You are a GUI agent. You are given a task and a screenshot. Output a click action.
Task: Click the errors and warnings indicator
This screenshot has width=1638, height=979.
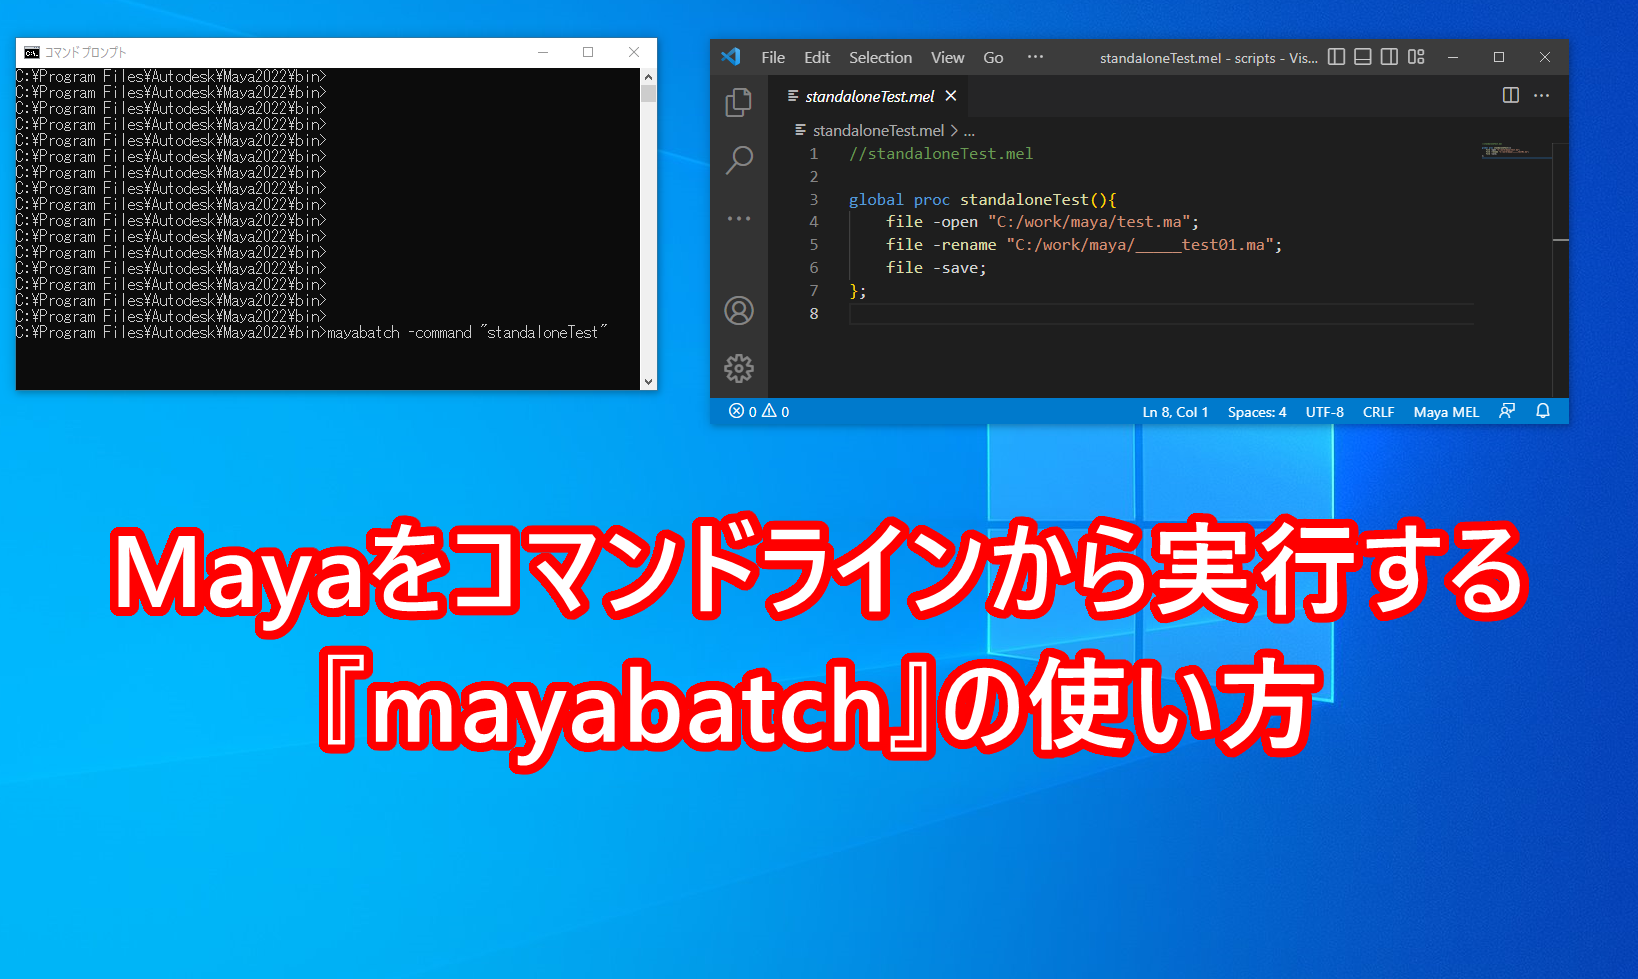tap(758, 411)
